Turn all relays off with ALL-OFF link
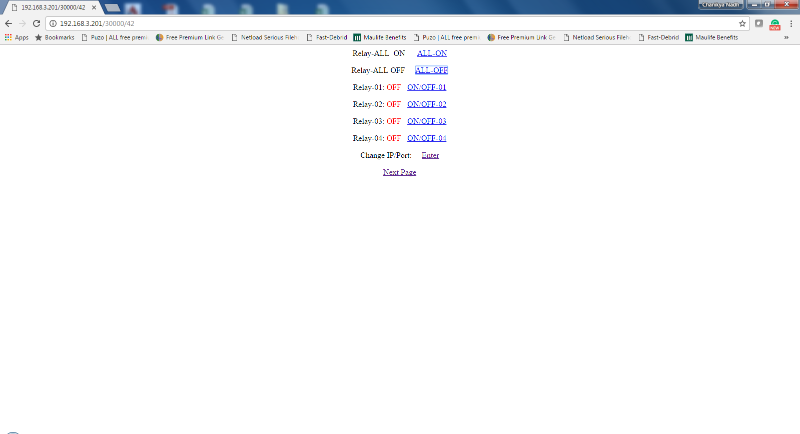 pos(432,70)
